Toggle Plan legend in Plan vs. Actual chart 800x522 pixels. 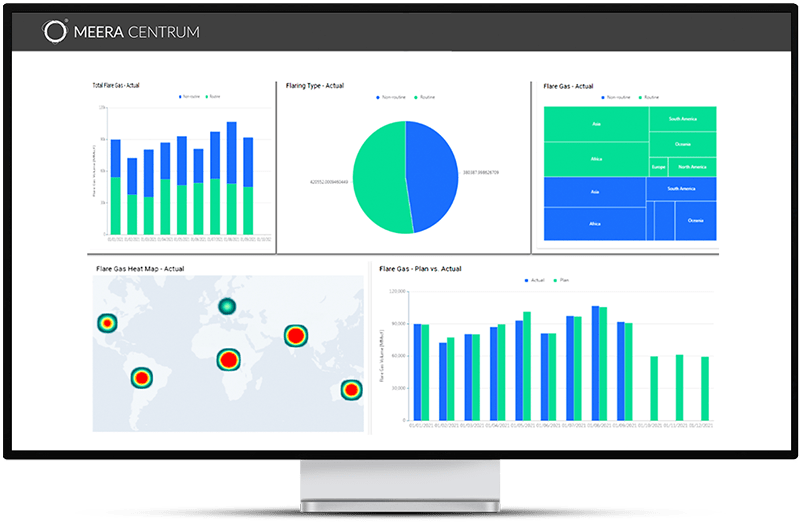point(561,280)
